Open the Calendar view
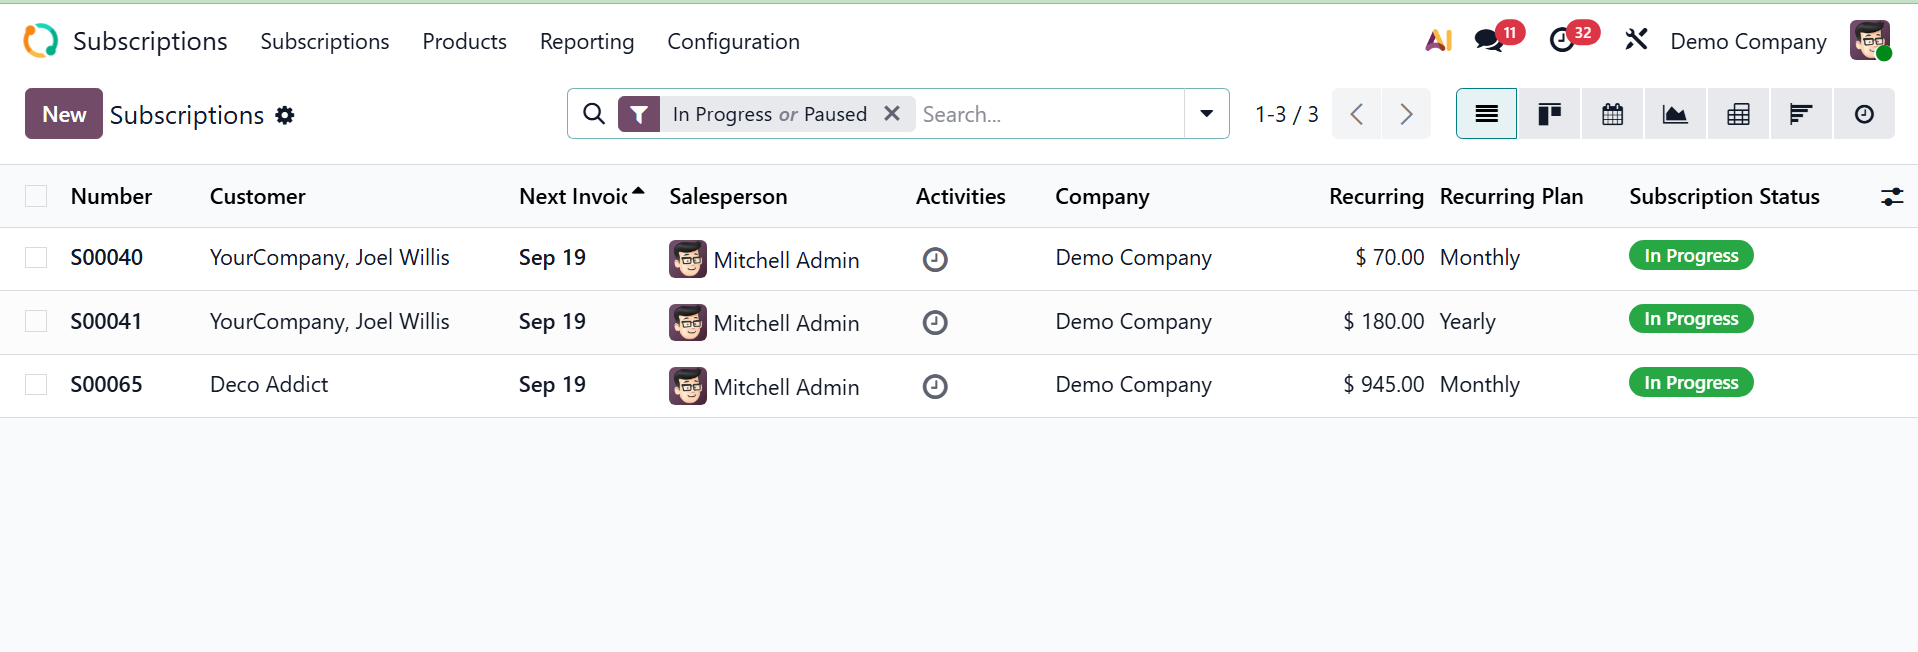Screen dimensions: 1918x652 pos(1612,114)
